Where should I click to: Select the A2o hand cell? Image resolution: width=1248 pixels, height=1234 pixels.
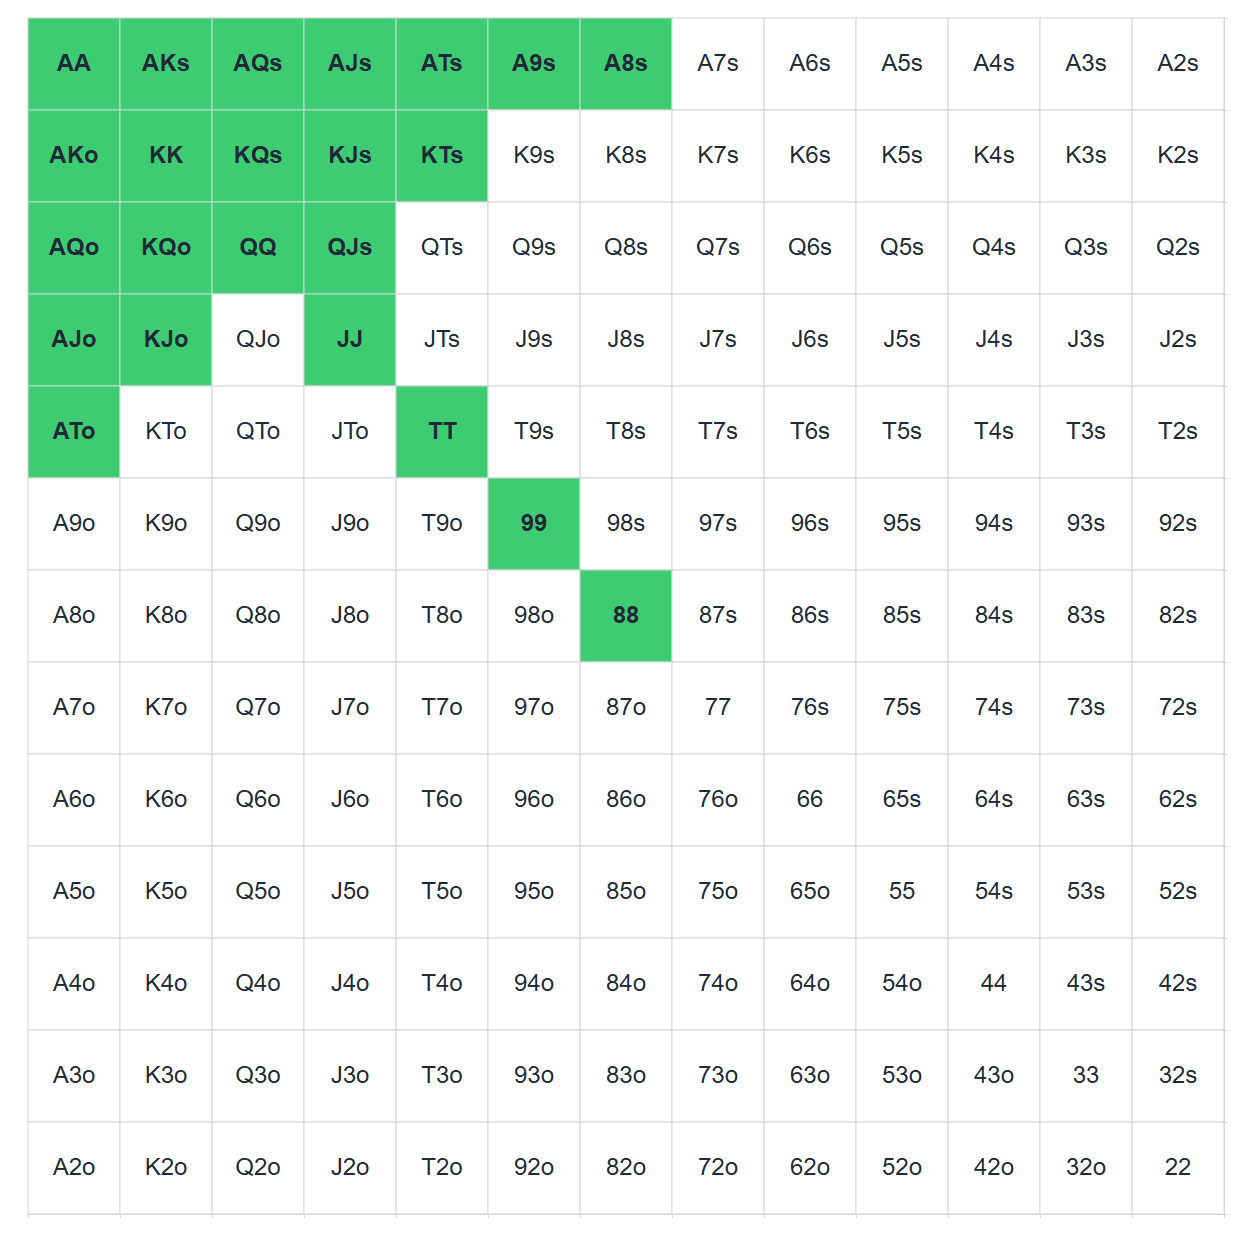(x=74, y=1168)
